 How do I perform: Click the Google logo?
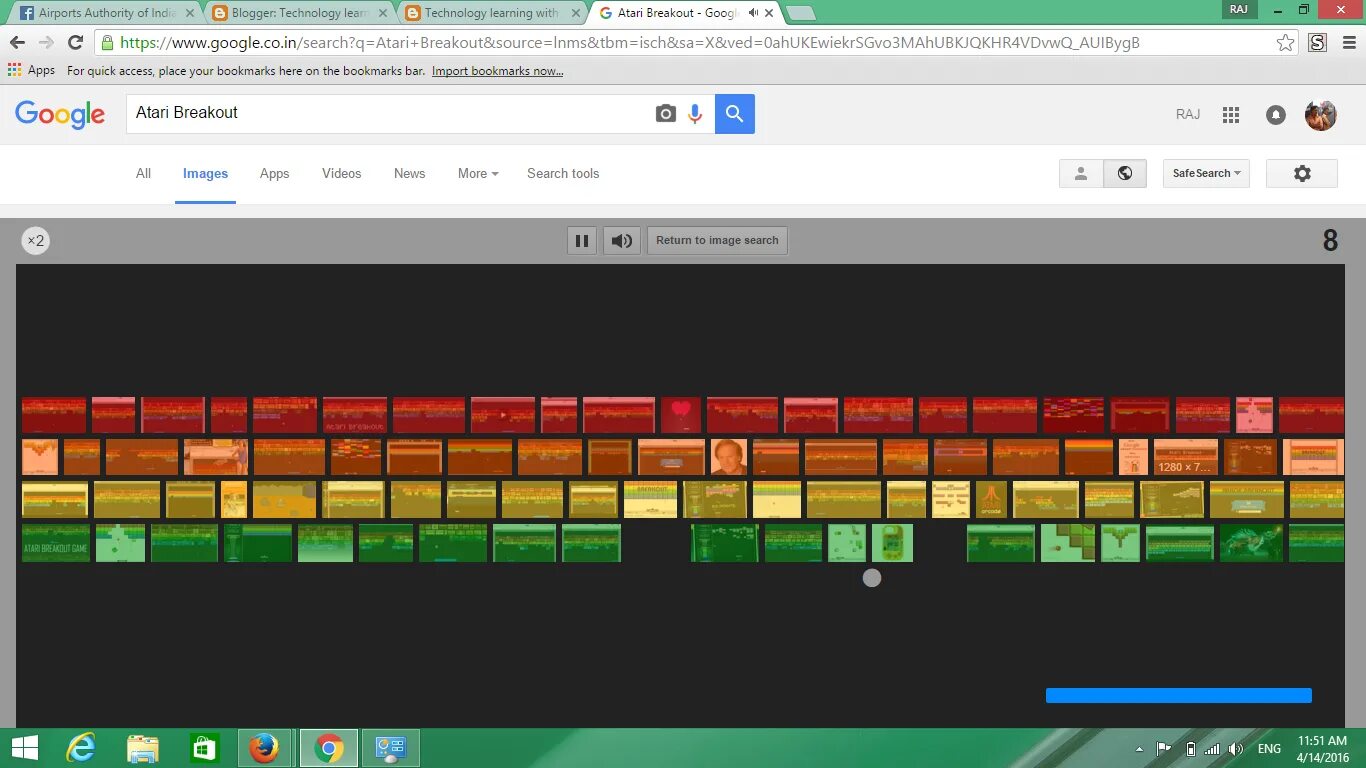tap(60, 114)
